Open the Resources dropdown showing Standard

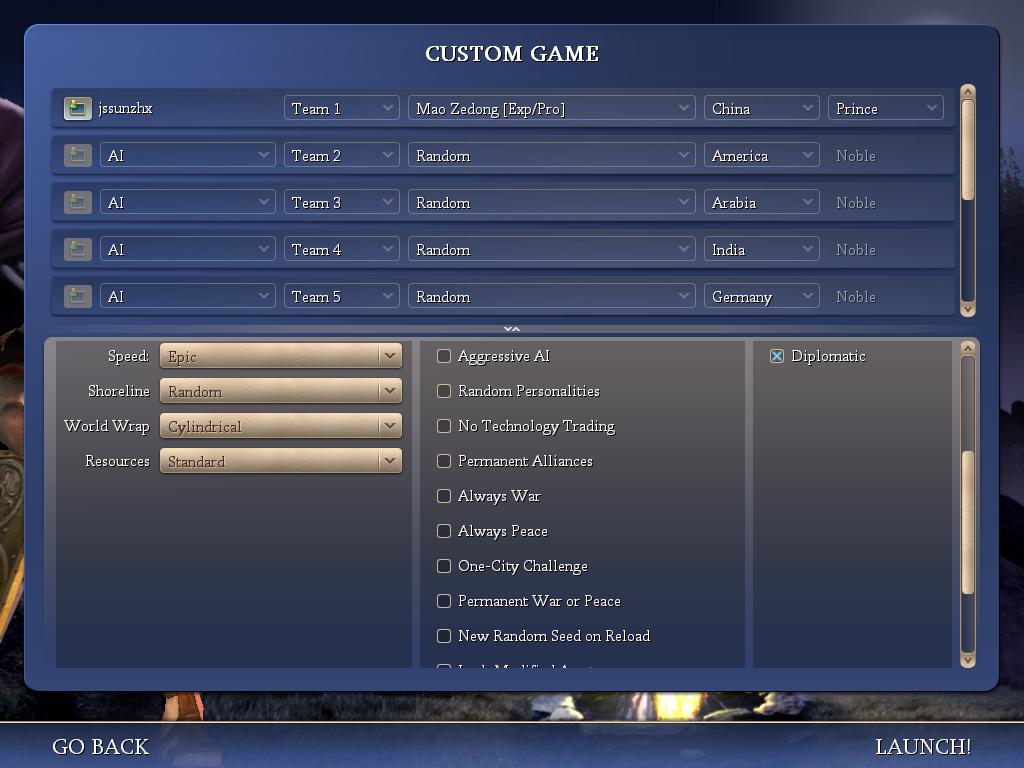[281, 461]
